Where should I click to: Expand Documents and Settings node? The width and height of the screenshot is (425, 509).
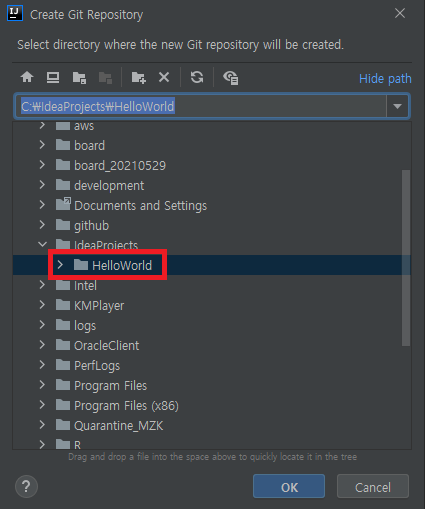(42, 205)
